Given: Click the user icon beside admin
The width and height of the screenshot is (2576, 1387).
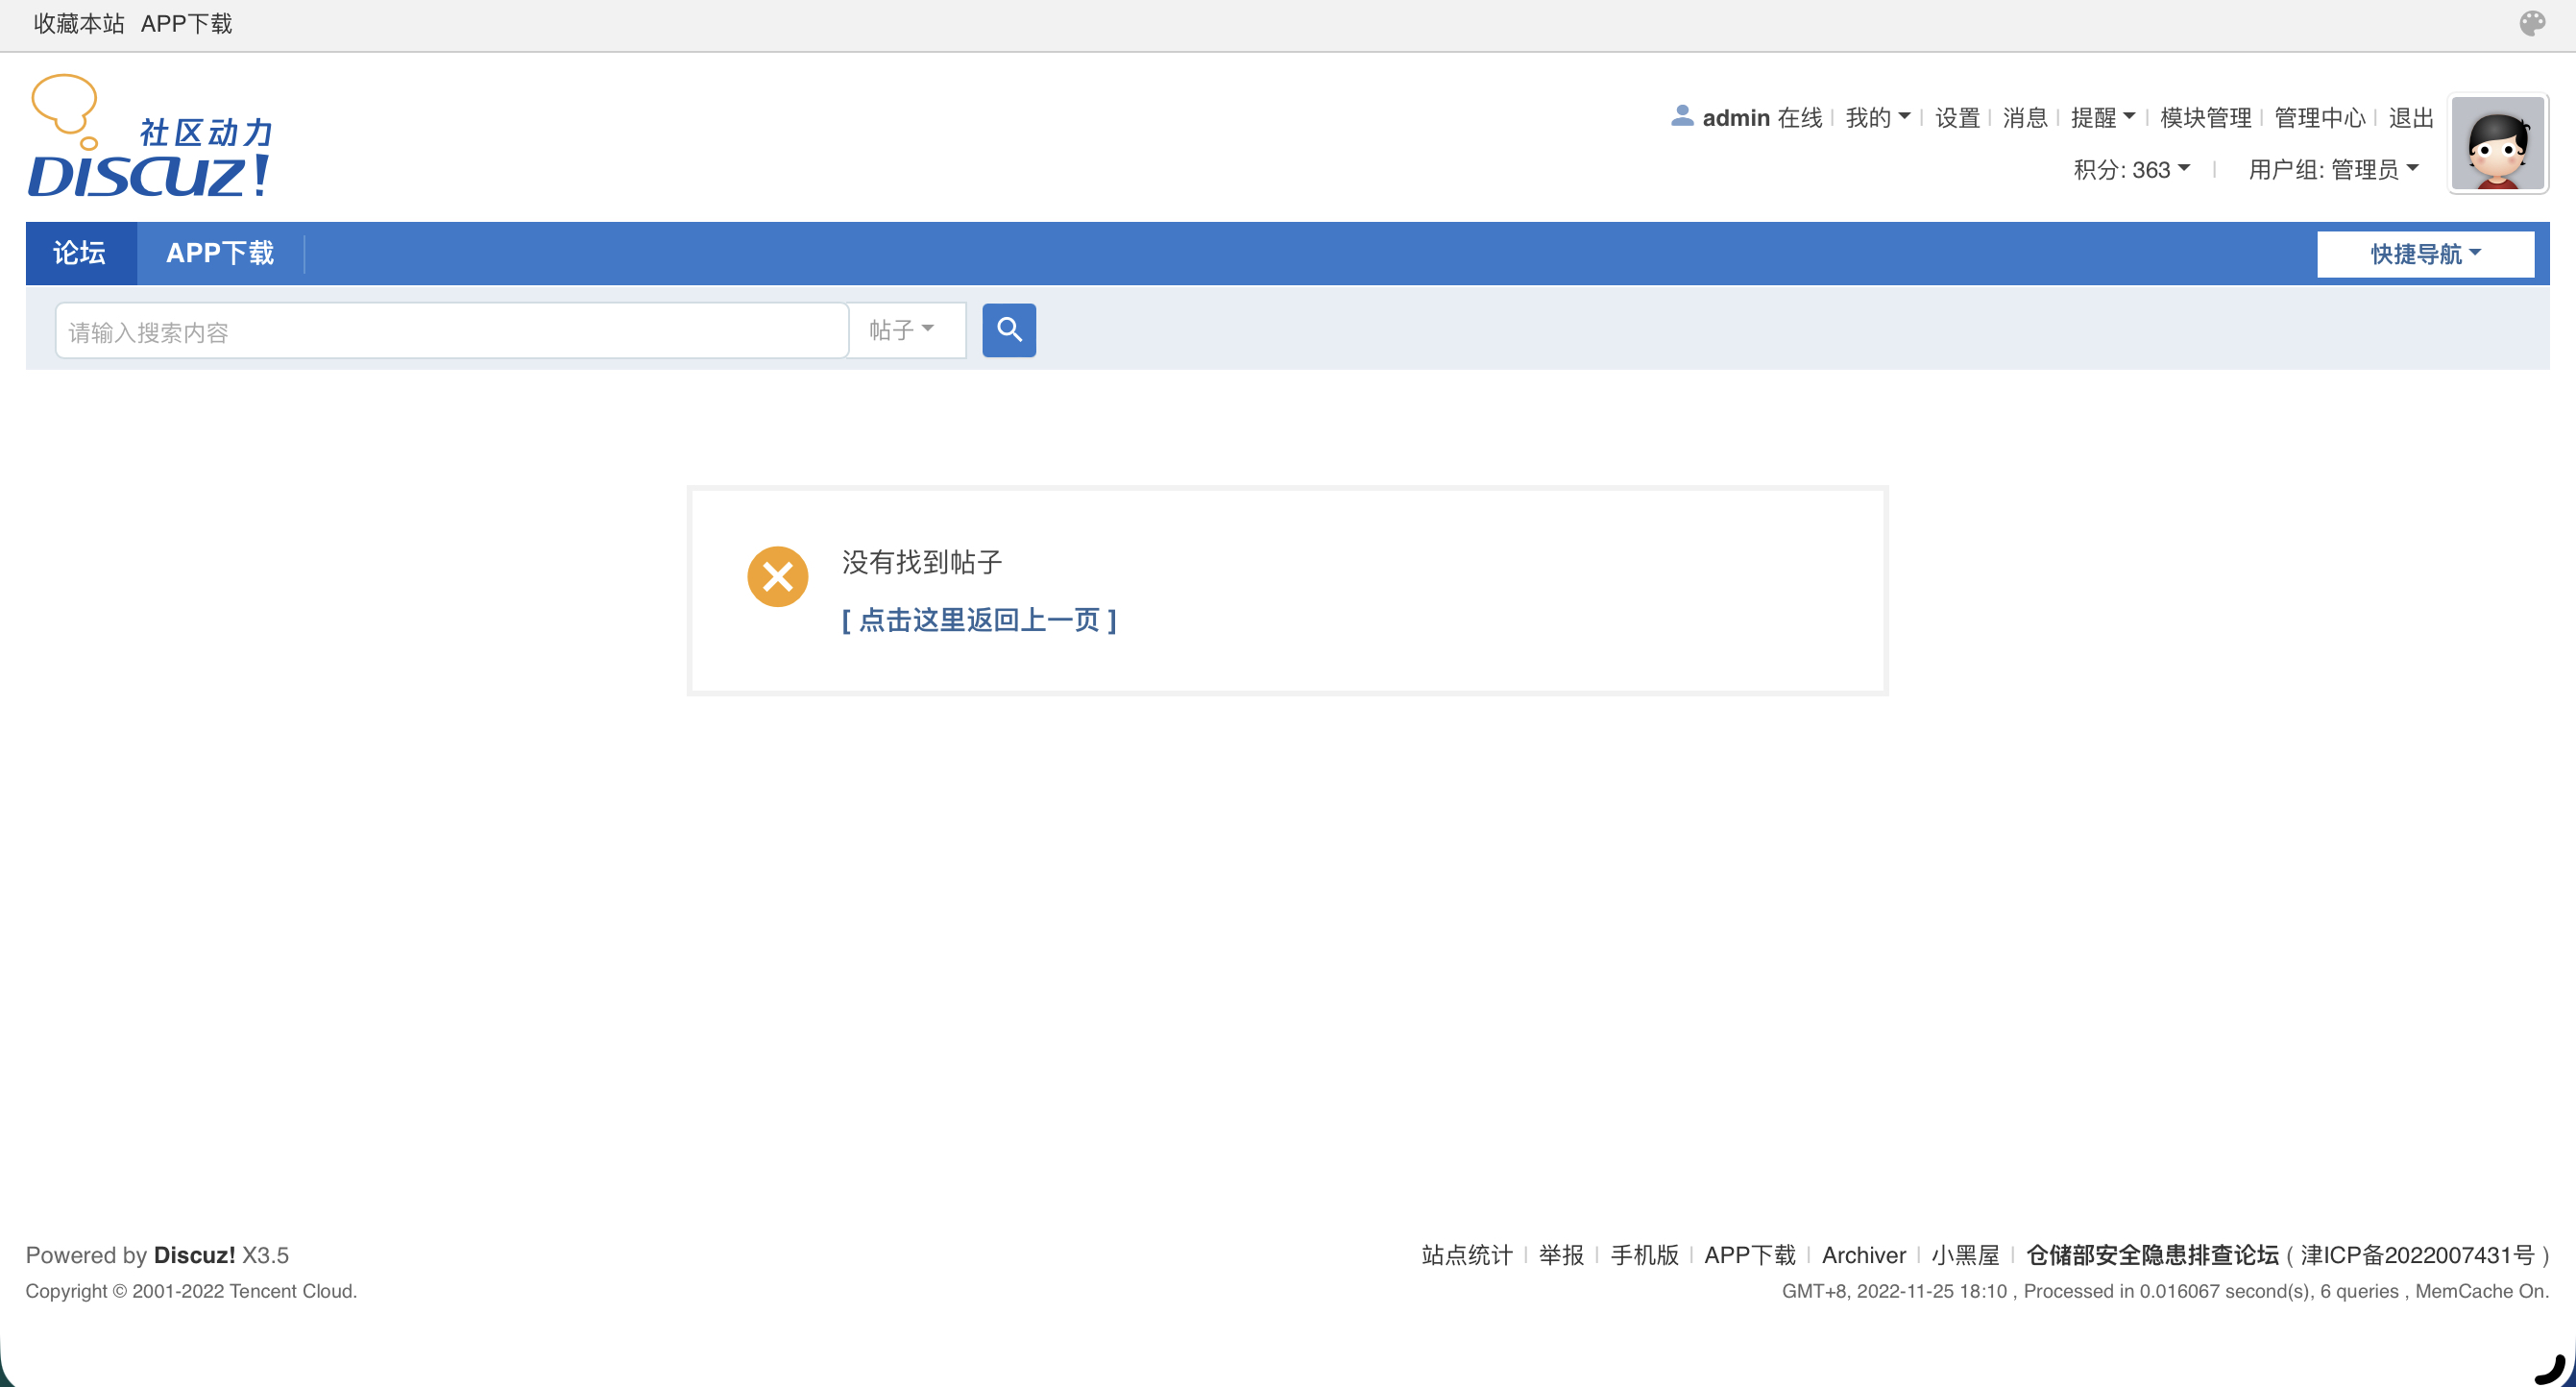Looking at the screenshot, I should 1682,117.
